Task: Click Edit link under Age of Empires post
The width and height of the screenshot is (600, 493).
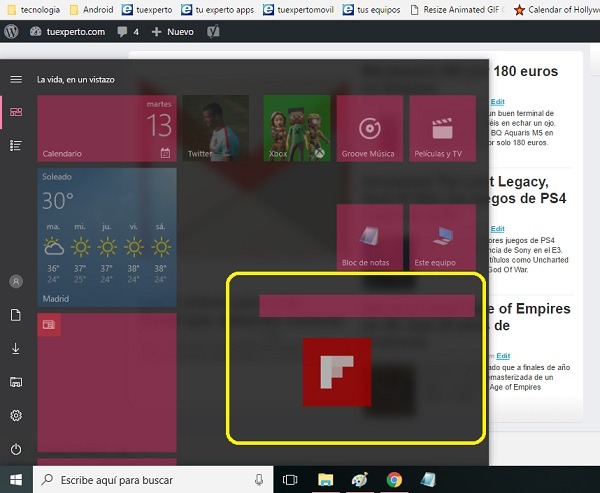Action: 503,356
